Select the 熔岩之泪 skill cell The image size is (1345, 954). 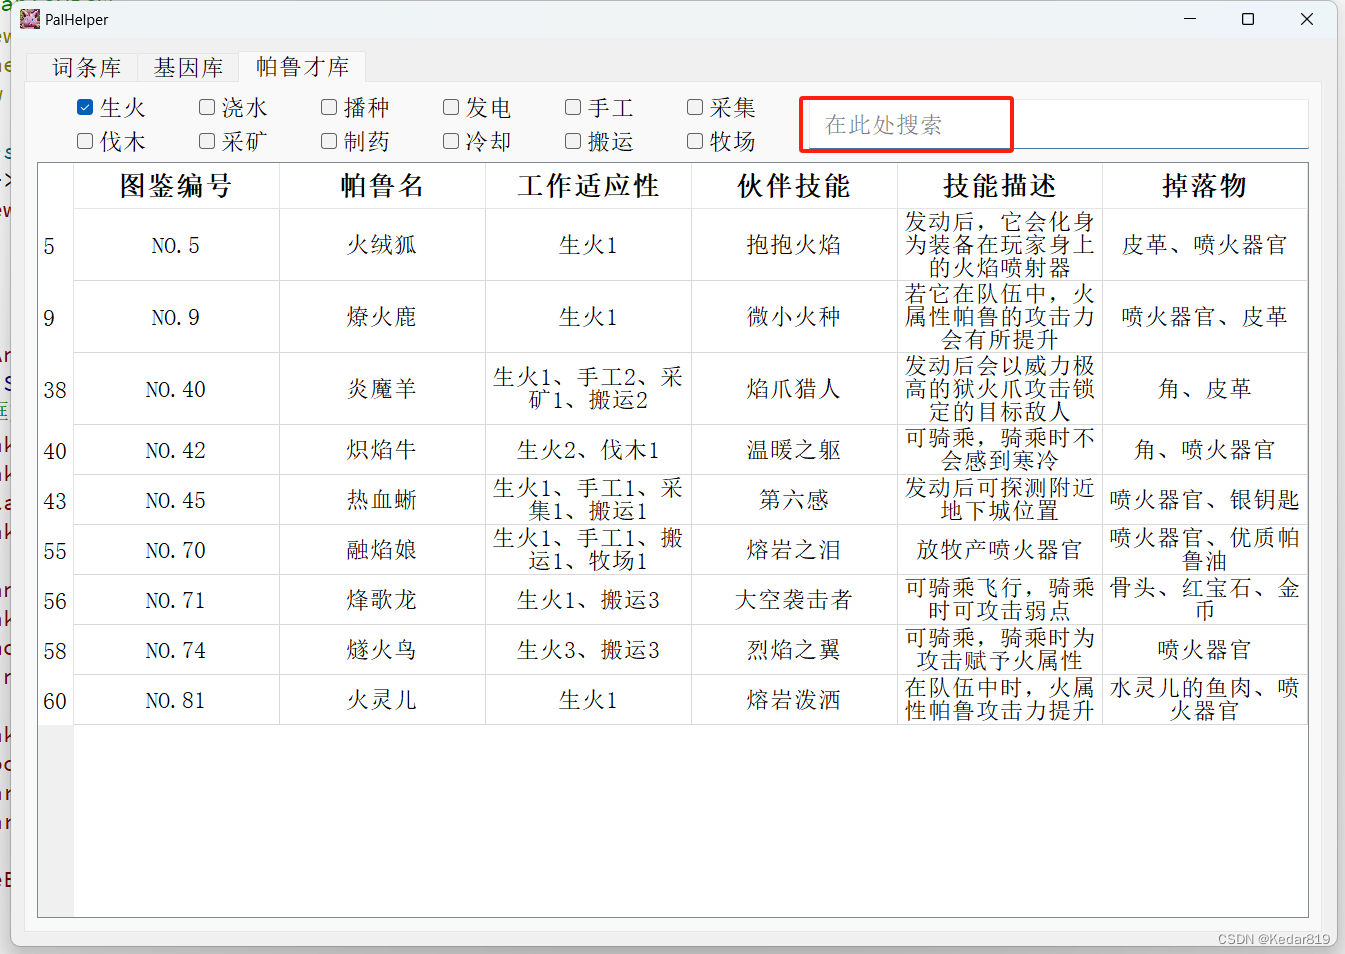point(794,550)
